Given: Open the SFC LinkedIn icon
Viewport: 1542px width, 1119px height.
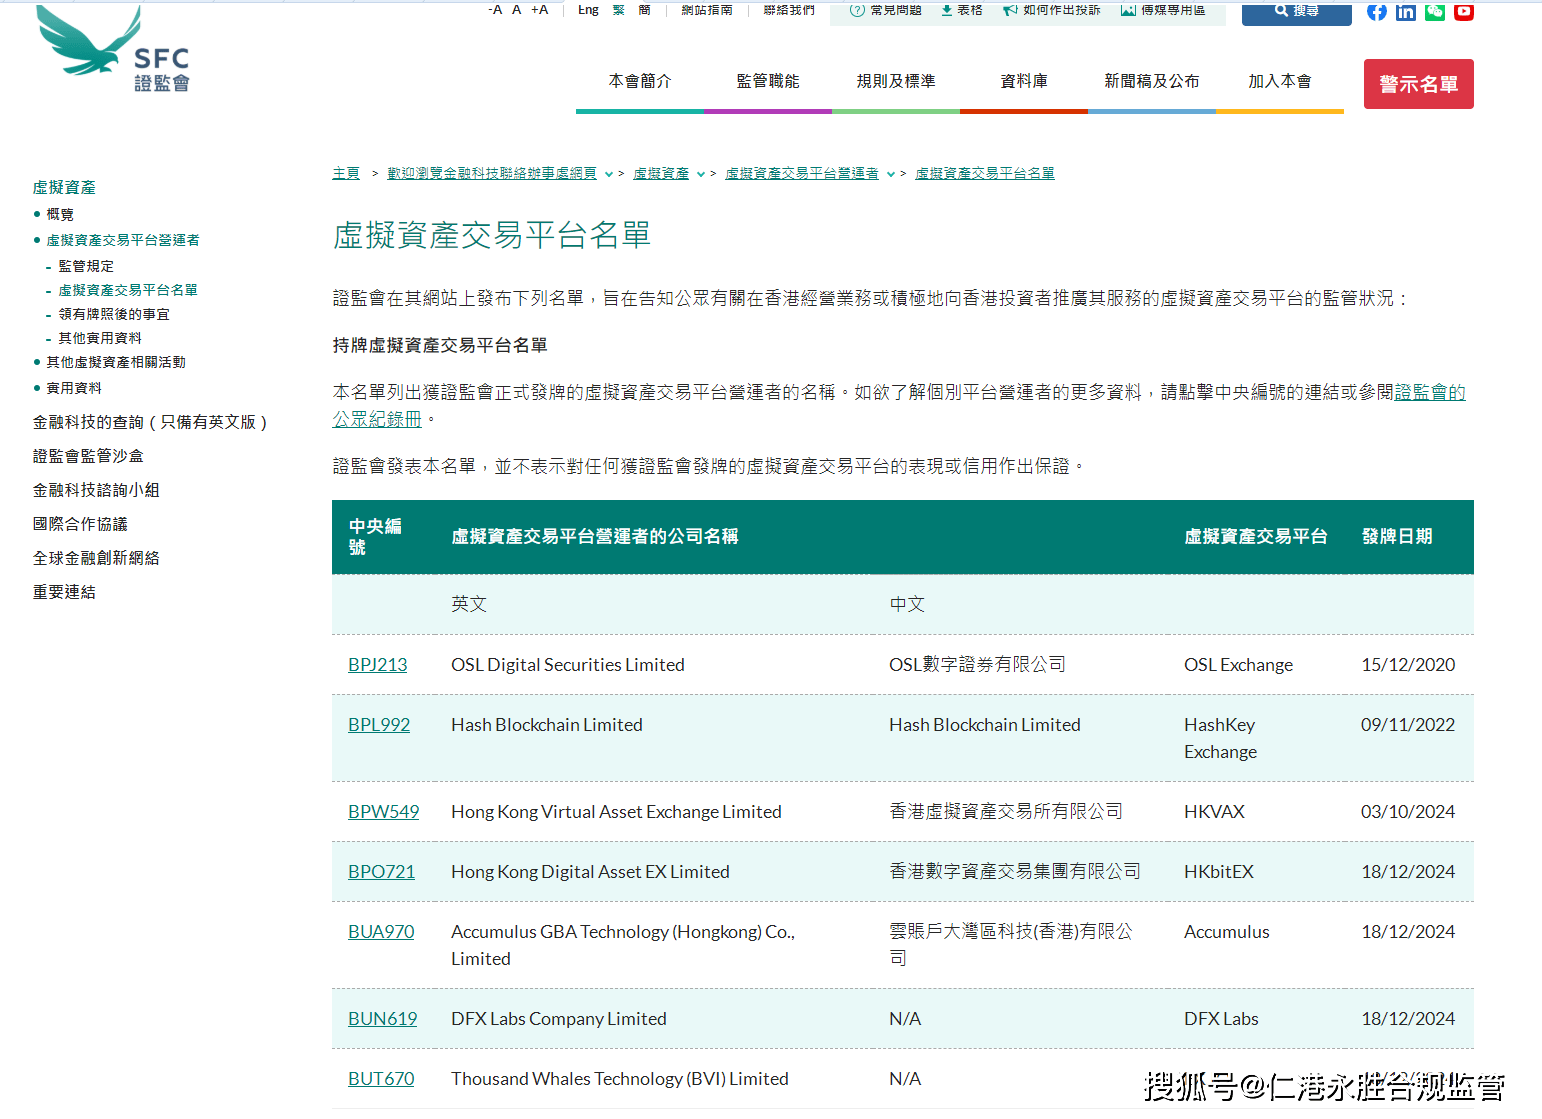Looking at the screenshot, I should point(1406,11).
